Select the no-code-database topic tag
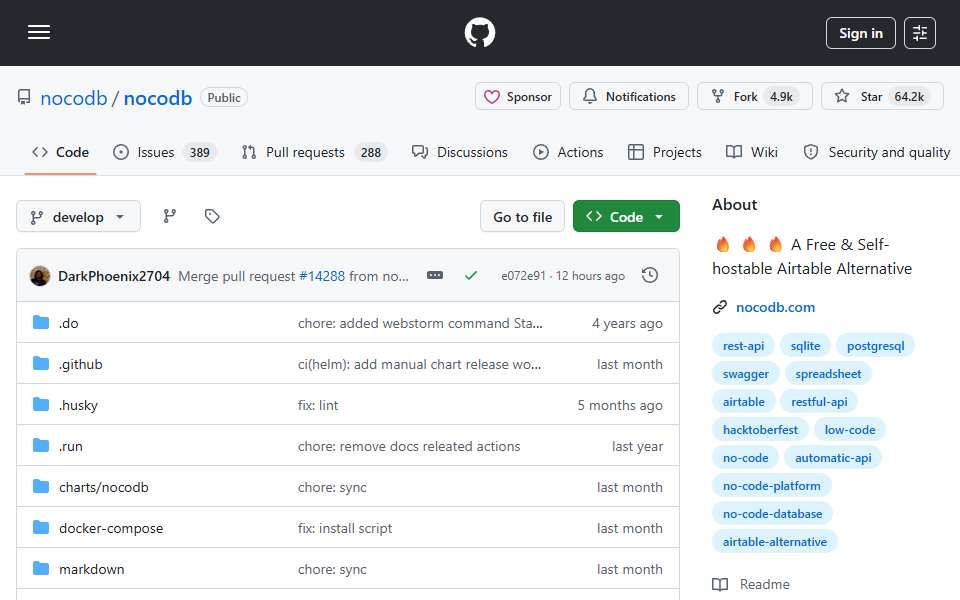Image resolution: width=960 pixels, height=600 pixels. point(772,514)
